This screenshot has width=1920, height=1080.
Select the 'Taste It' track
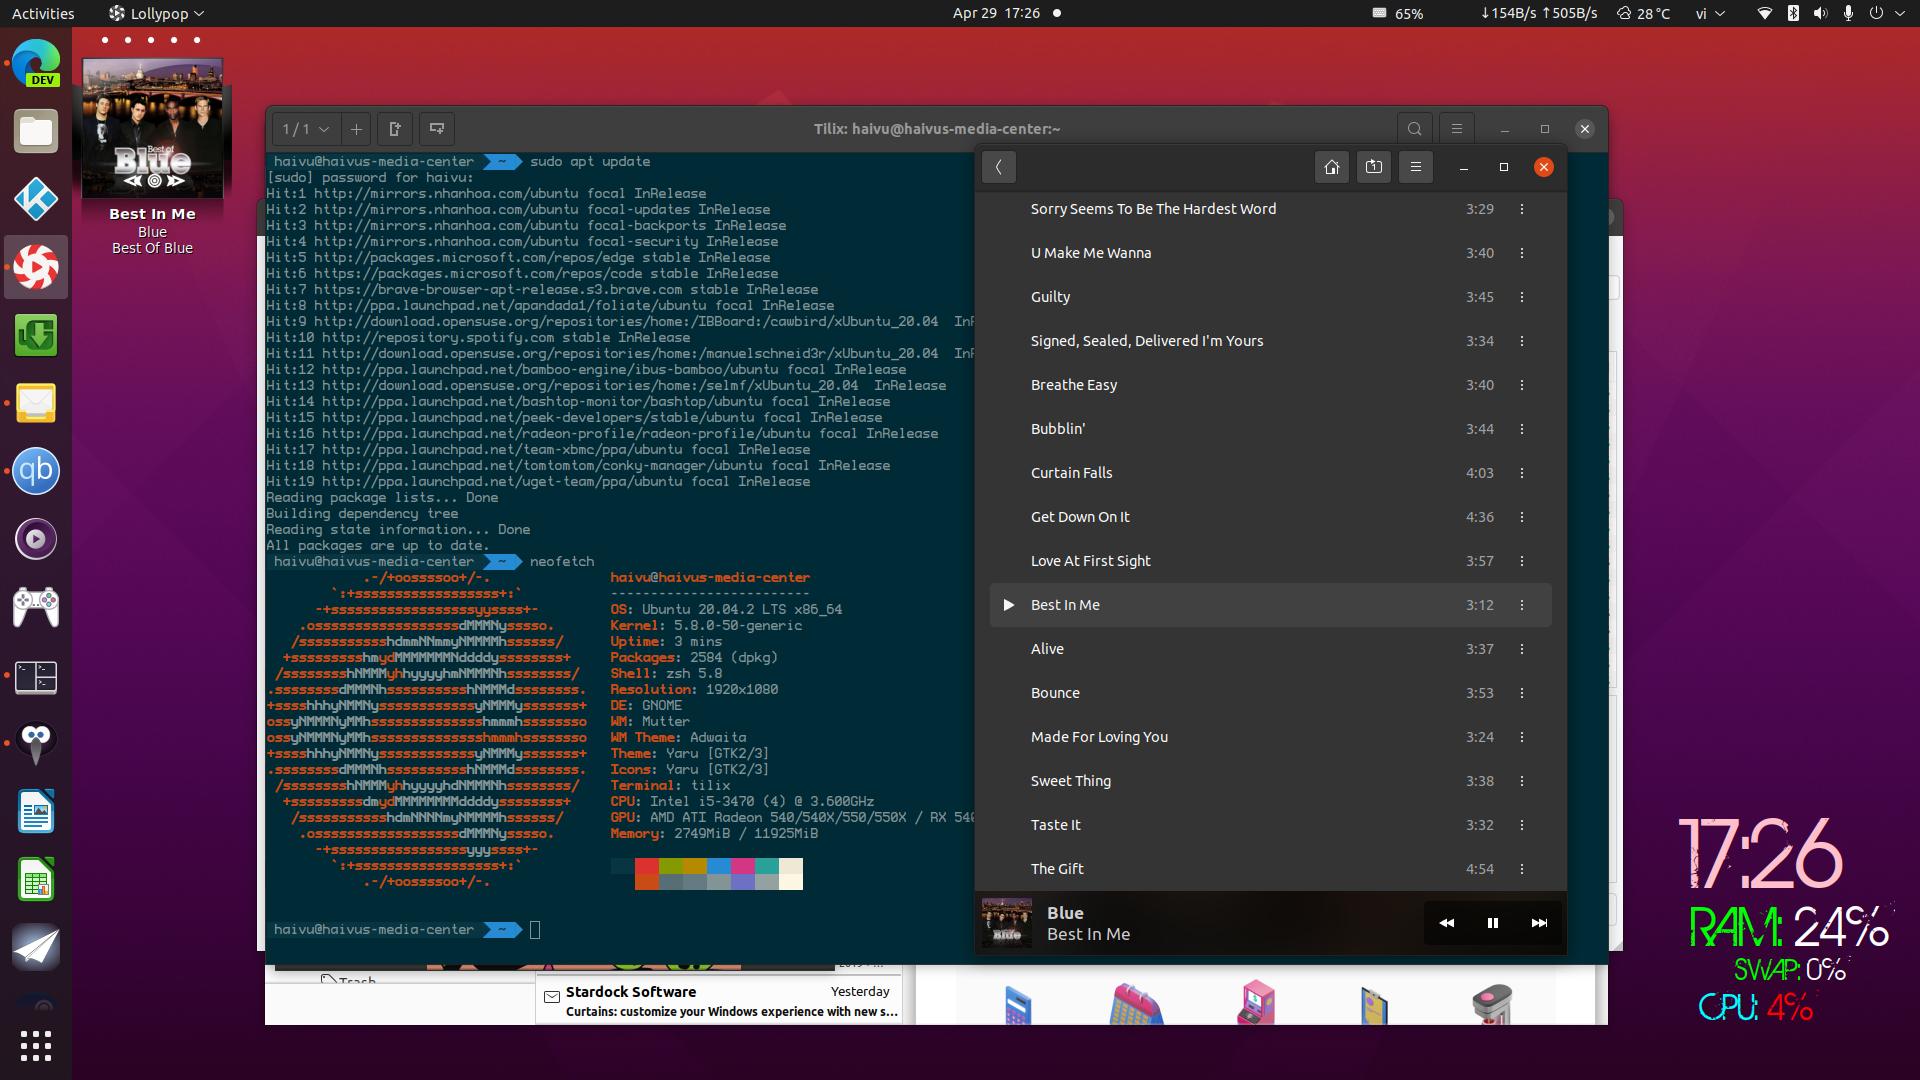point(1270,825)
